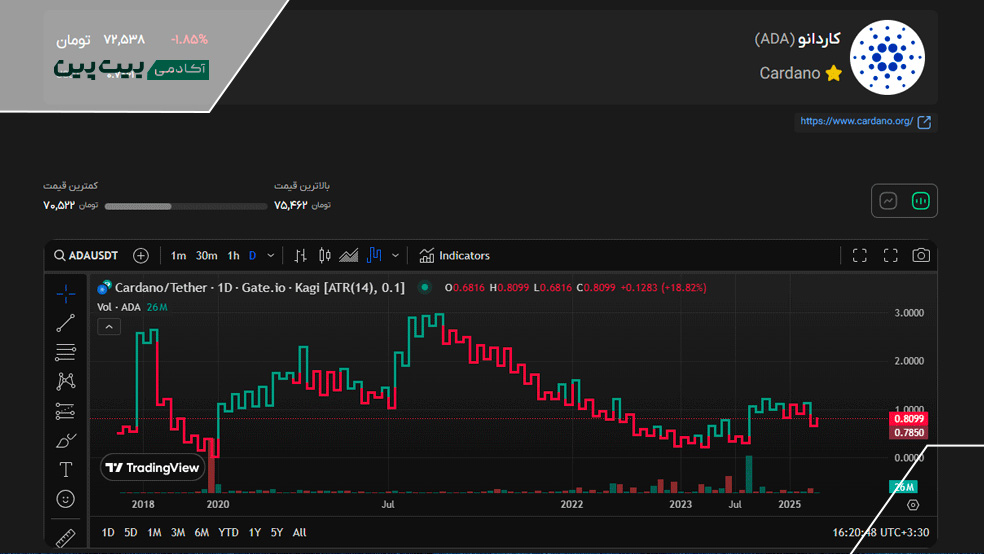
Task: Set date range to YTD
Action: (228, 532)
